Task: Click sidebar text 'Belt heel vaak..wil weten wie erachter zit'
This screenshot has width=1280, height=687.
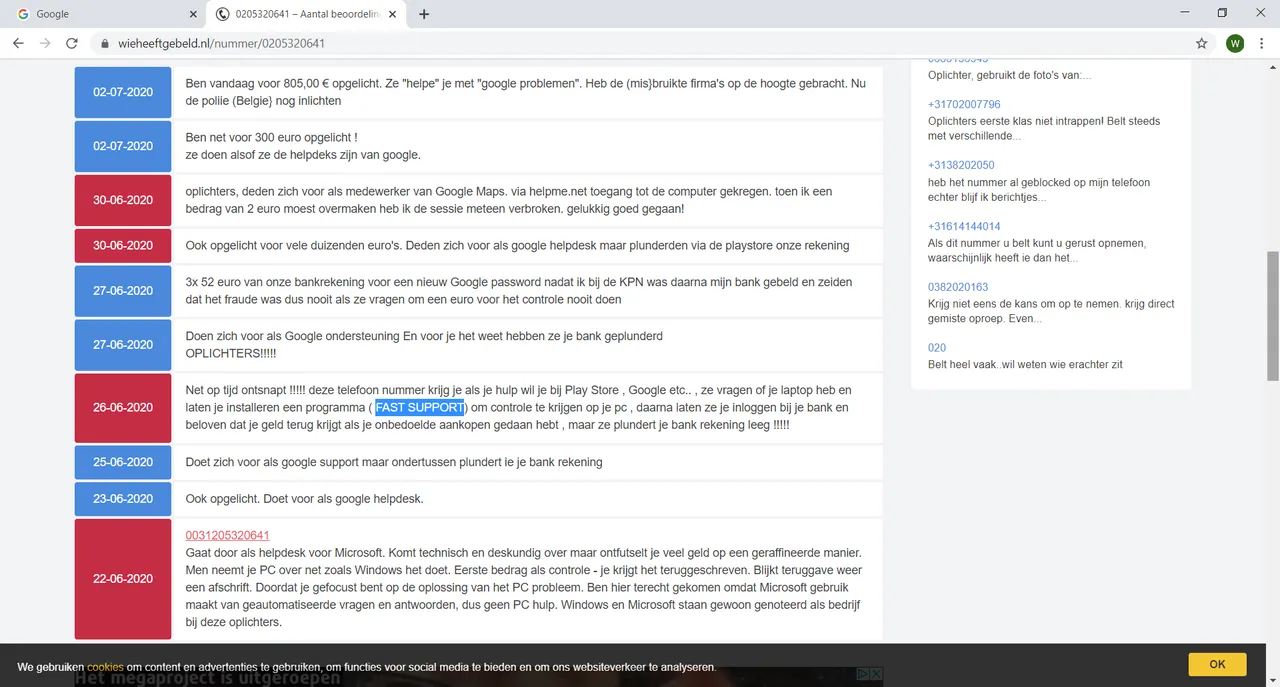Action: coord(1025,365)
